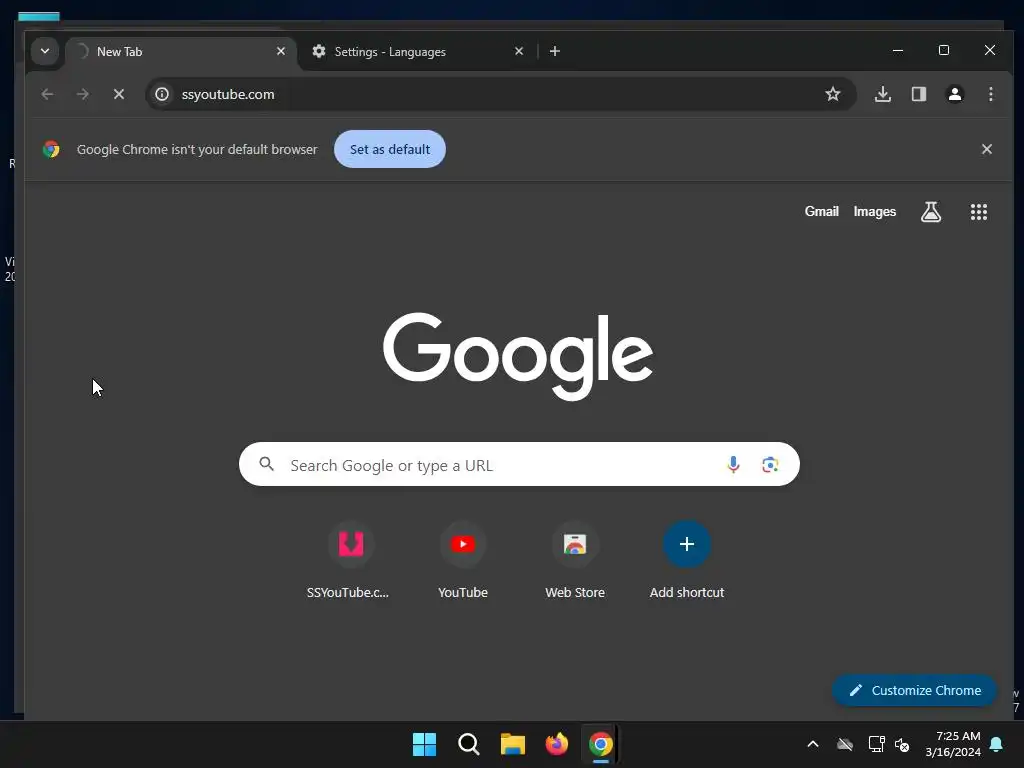This screenshot has width=1024, height=768.
Task: Dismiss the default browser infobar
Action: [x=987, y=149]
